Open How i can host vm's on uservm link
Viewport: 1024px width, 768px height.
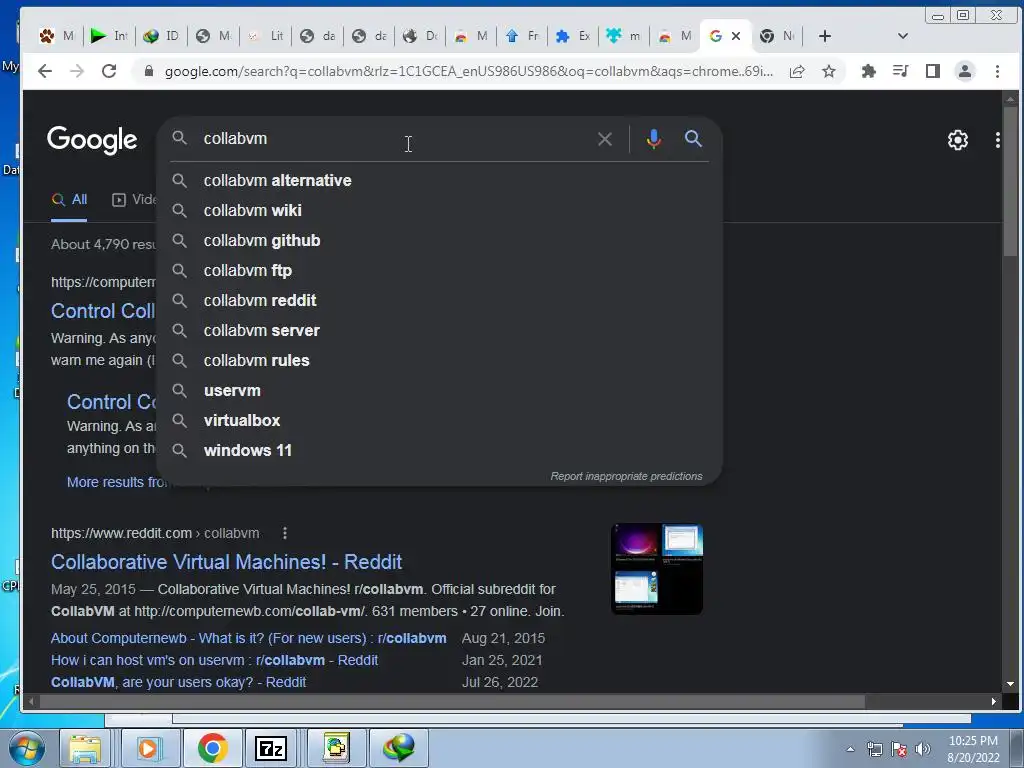click(214, 660)
